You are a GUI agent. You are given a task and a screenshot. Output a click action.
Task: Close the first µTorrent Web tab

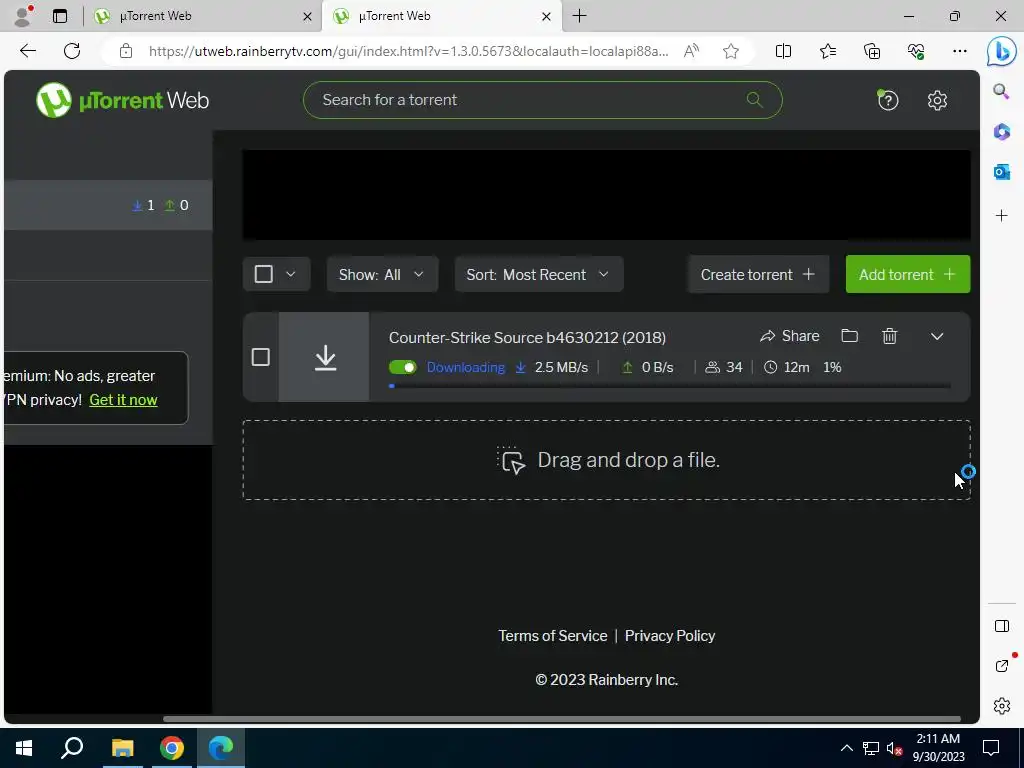click(308, 16)
